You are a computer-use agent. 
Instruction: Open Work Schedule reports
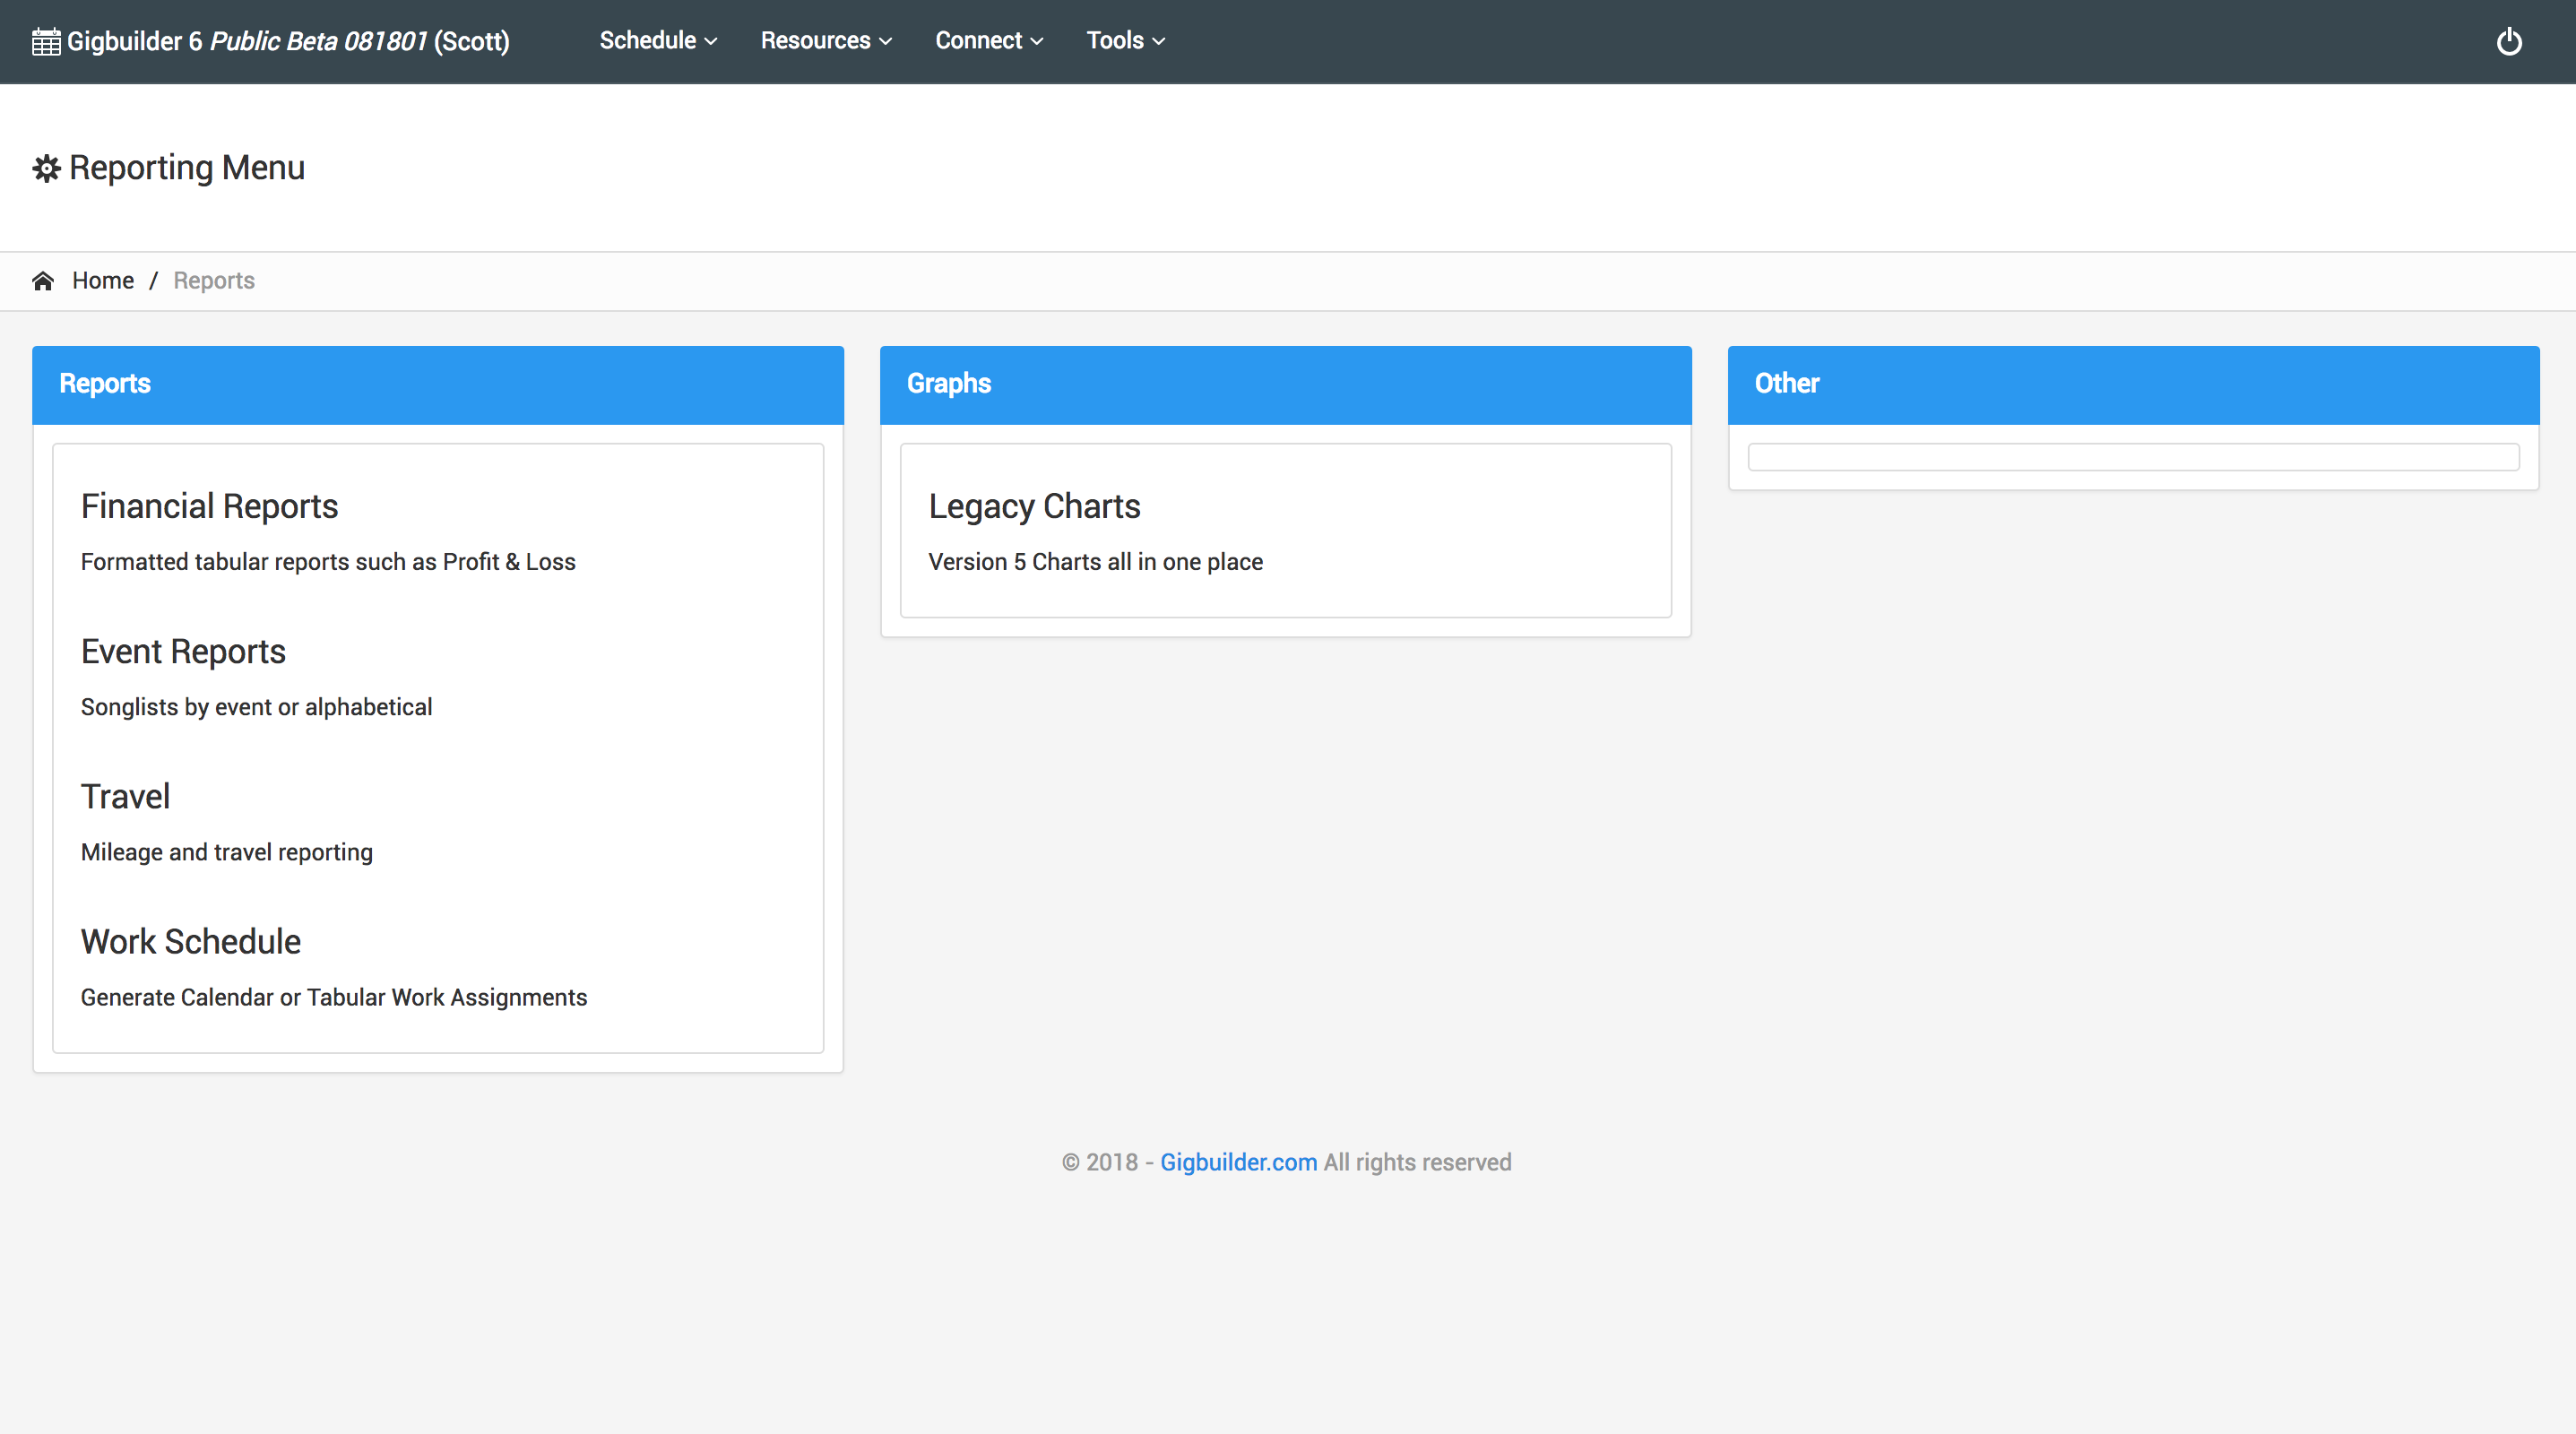[x=191, y=942]
